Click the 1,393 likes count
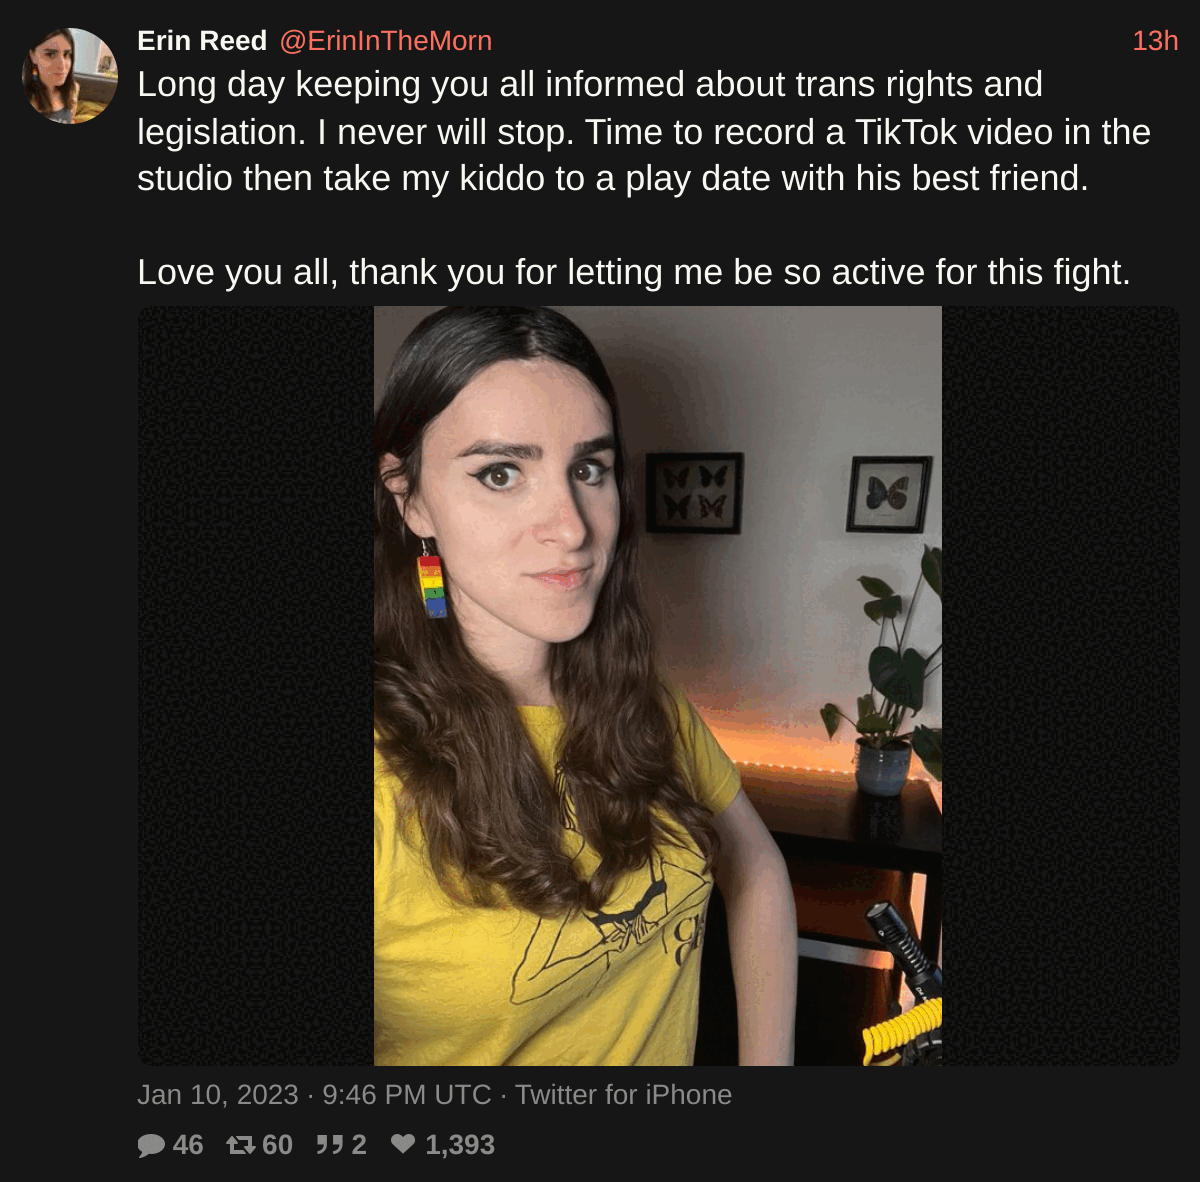Screen dimensions: 1200x1182 (460, 1145)
